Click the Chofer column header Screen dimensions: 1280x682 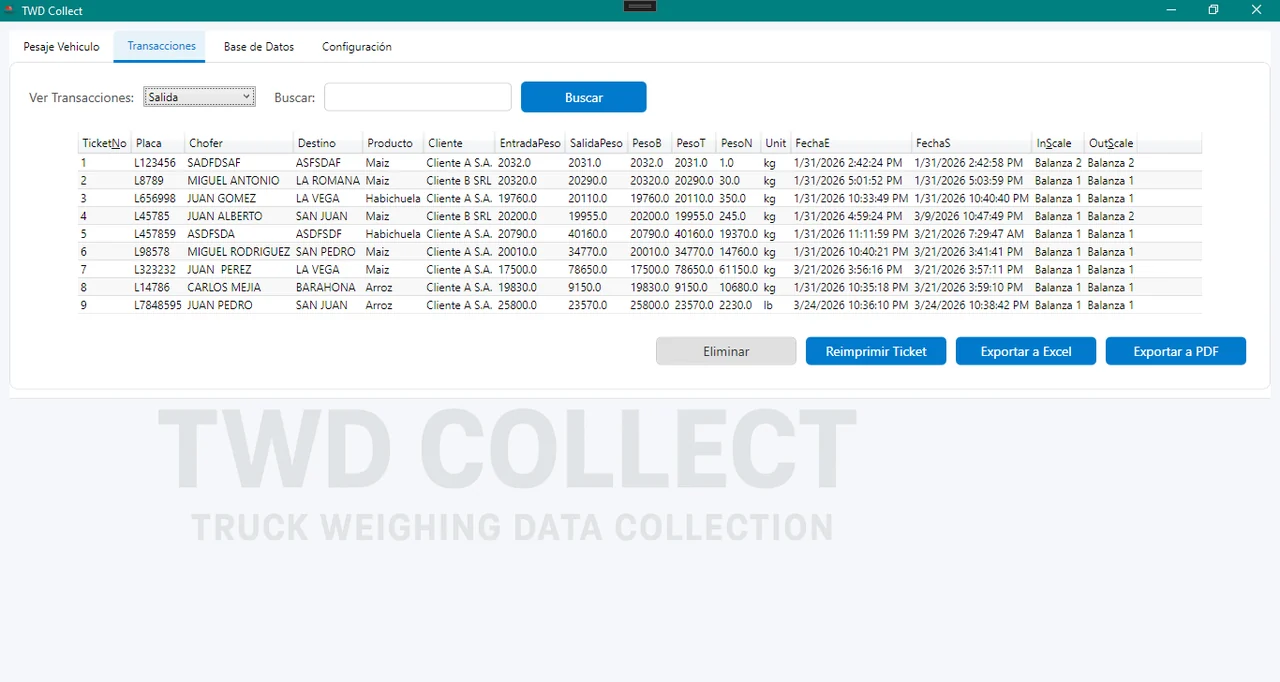point(239,143)
